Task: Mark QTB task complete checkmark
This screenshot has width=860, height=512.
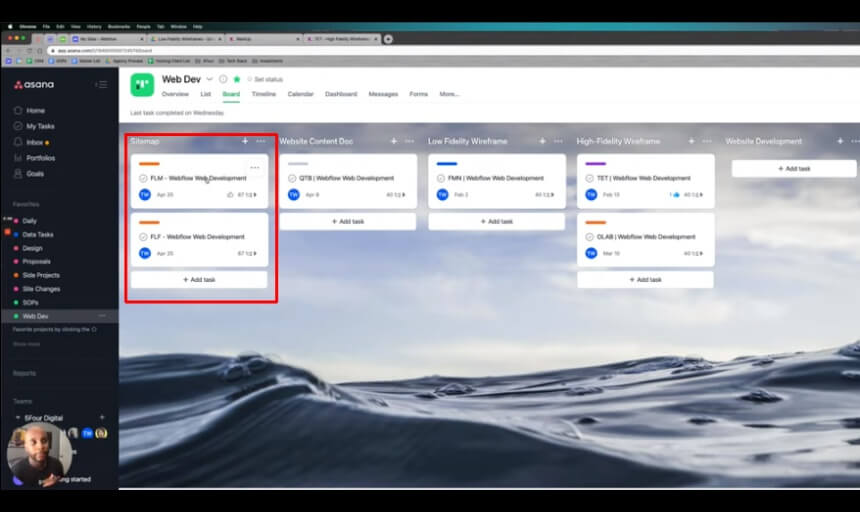Action: 292,178
